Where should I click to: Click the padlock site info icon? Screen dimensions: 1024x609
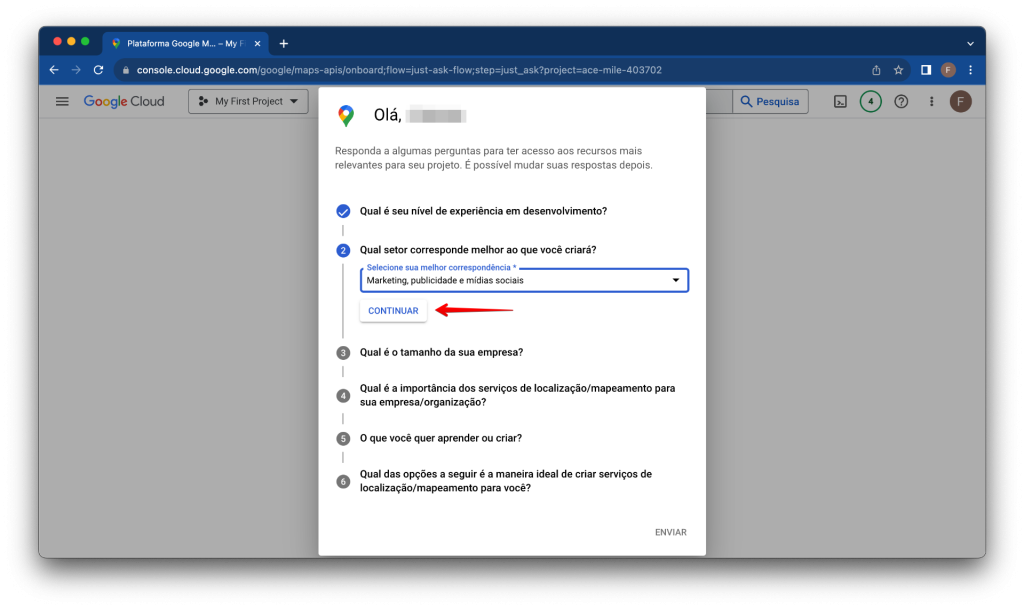coord(126,70)
